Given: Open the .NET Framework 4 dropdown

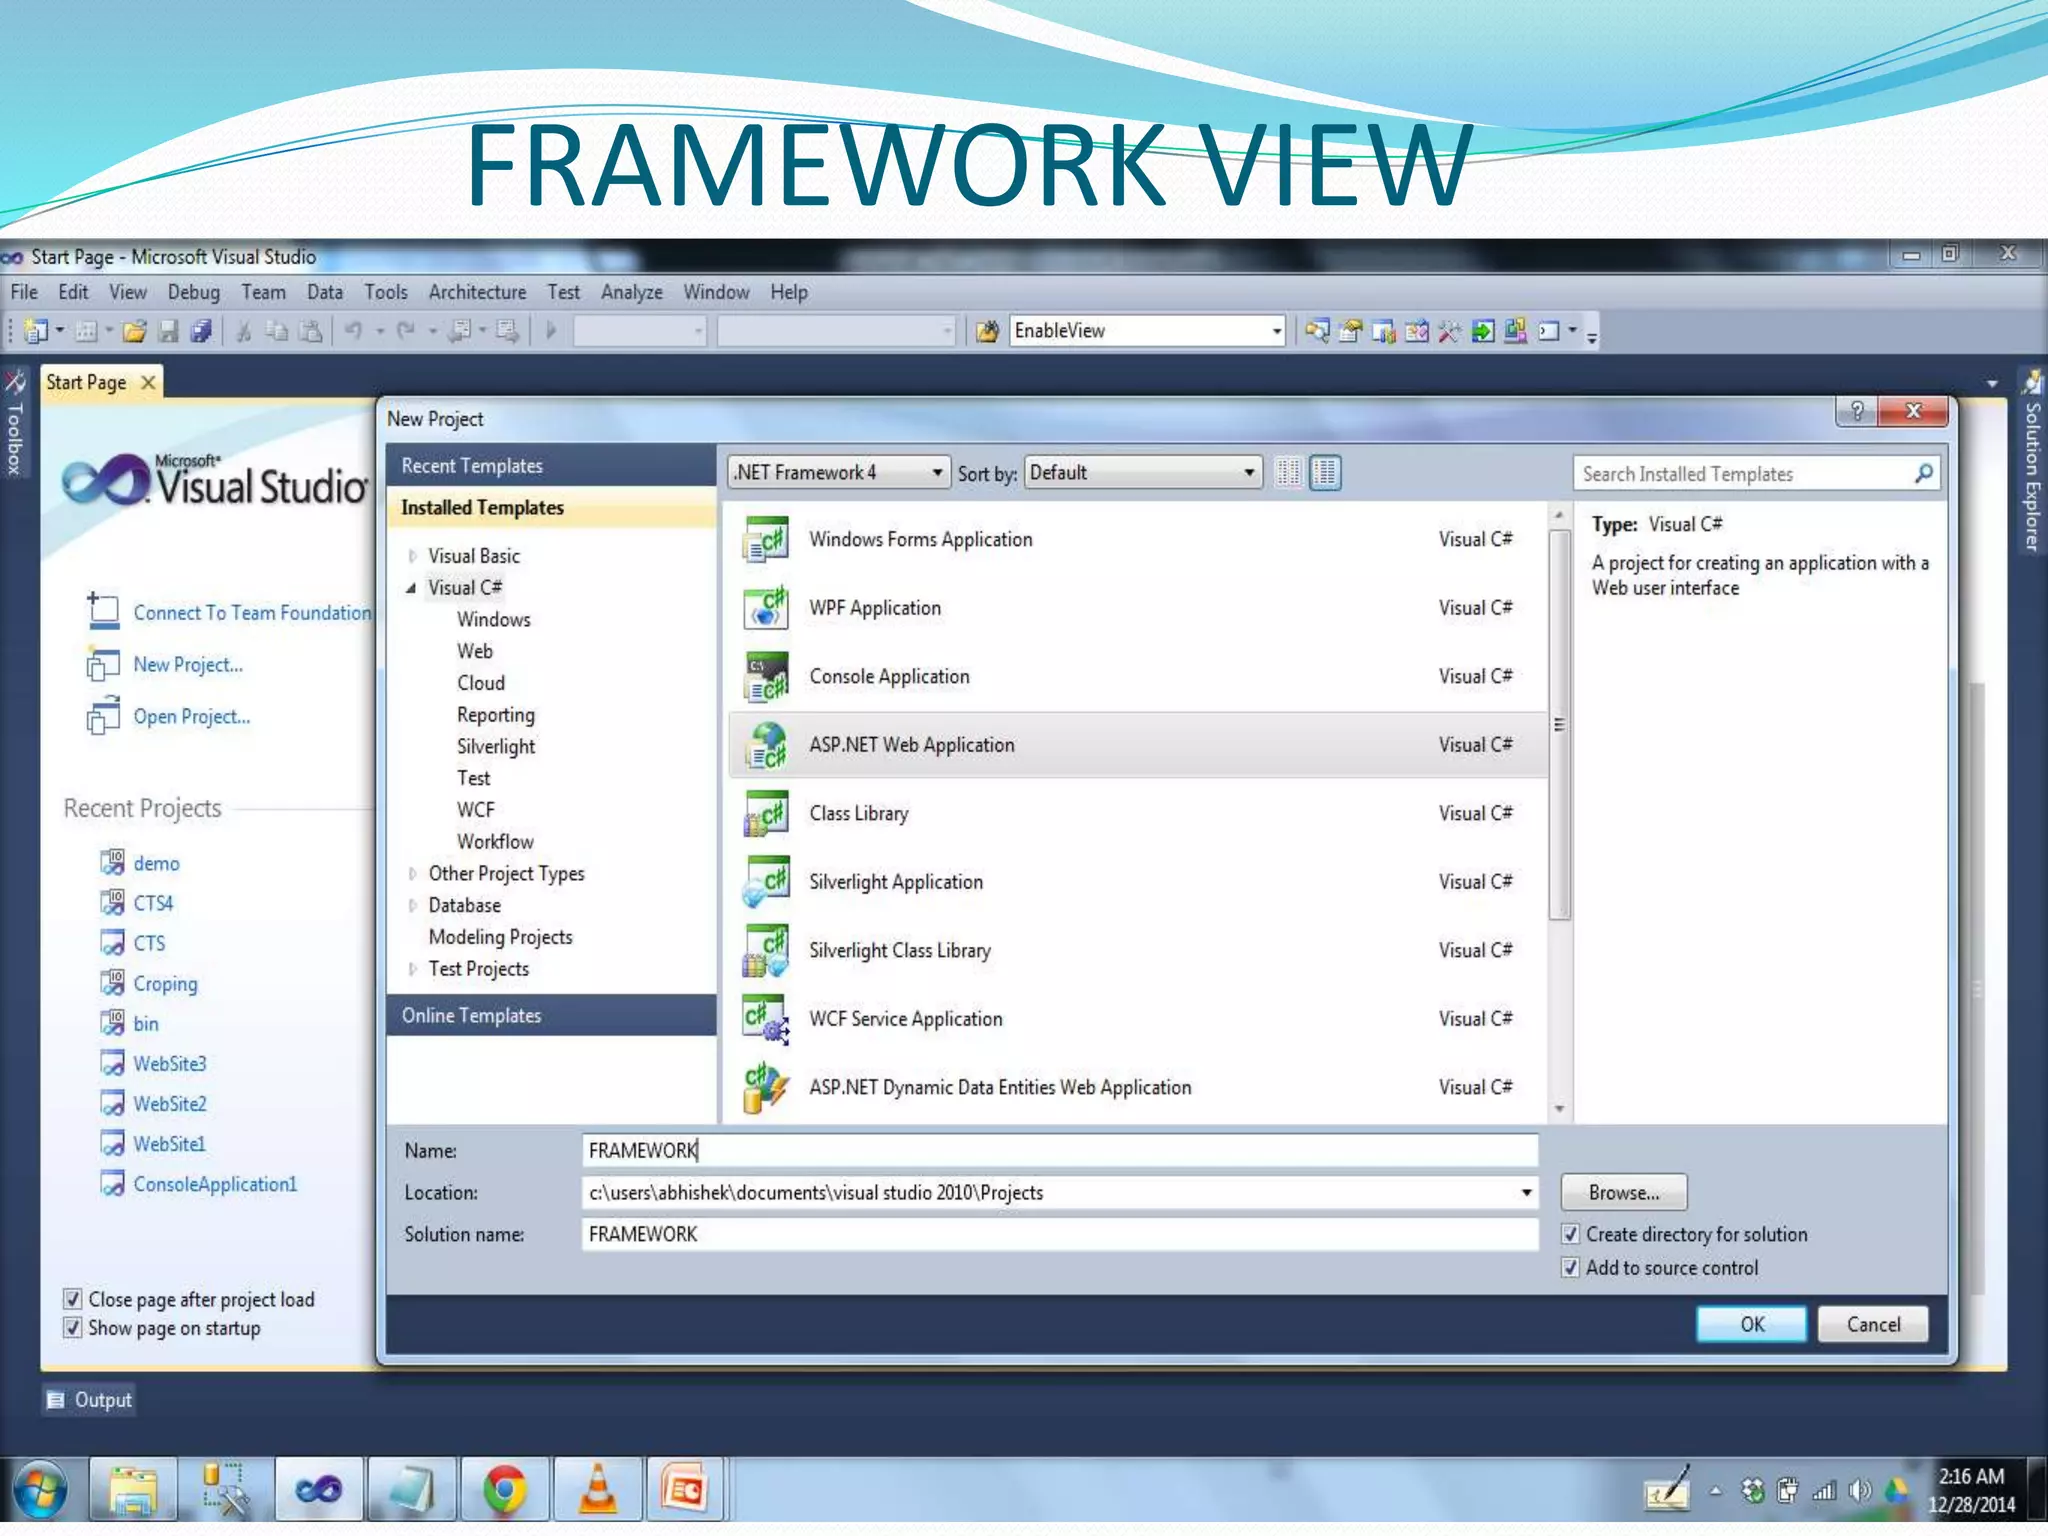Looking at the screenshot, I should point(837,472).
